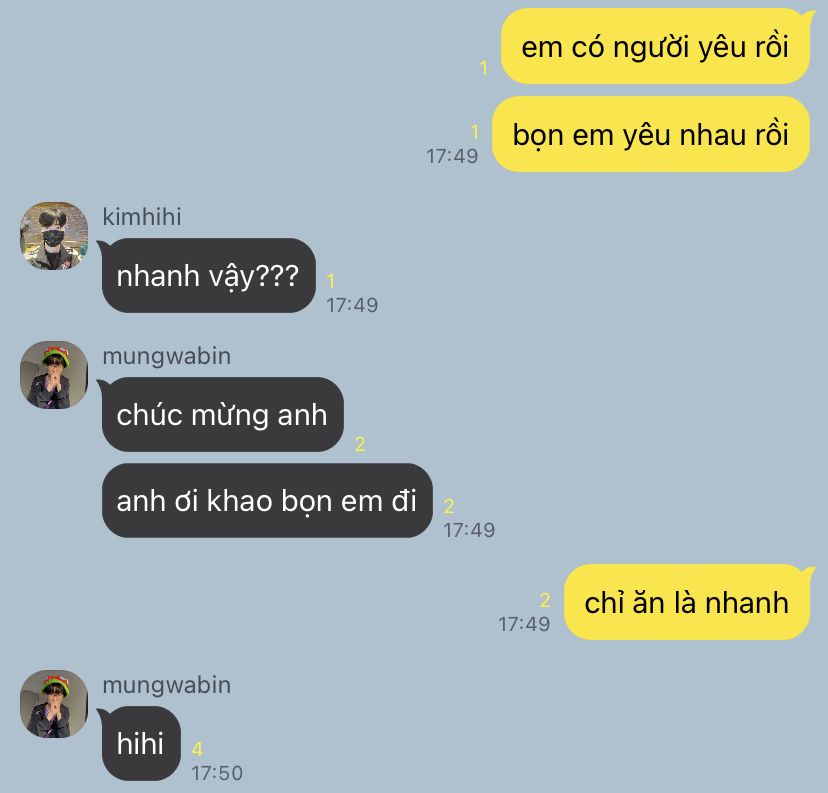Screen dimensions: 828x793
Task: Tap unread count beside 'chúc mừng anh'
Action: click(x=360, y=444)
